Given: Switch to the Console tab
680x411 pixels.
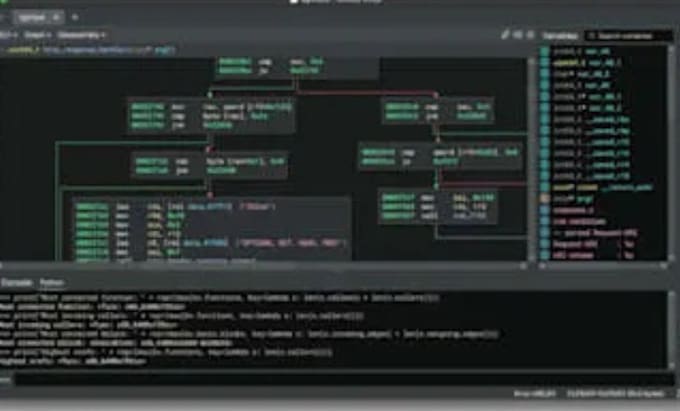Looking at the screenshot, I should [16, 283].
